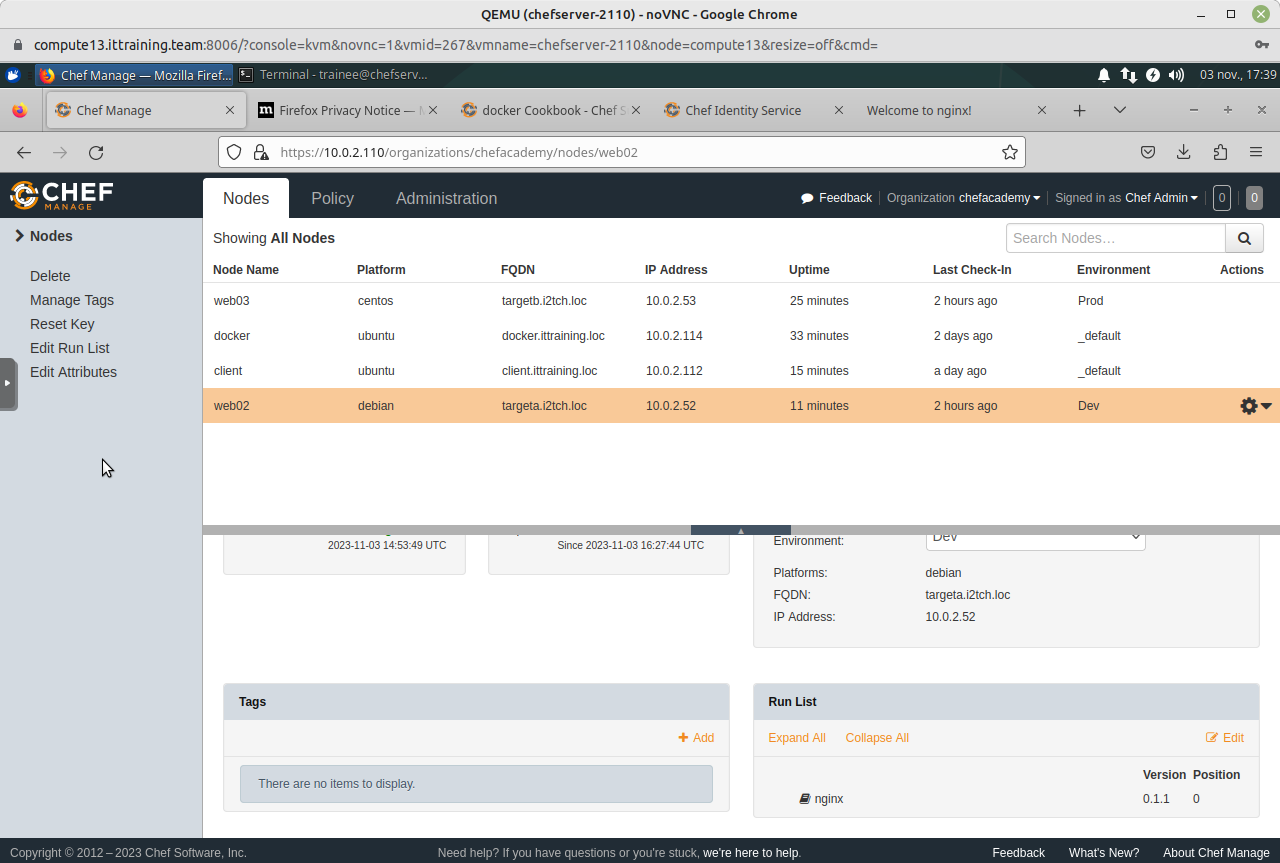1280x863 pixels.
Task: Click the notification bell in the panel
Action: click(1104, 75)
